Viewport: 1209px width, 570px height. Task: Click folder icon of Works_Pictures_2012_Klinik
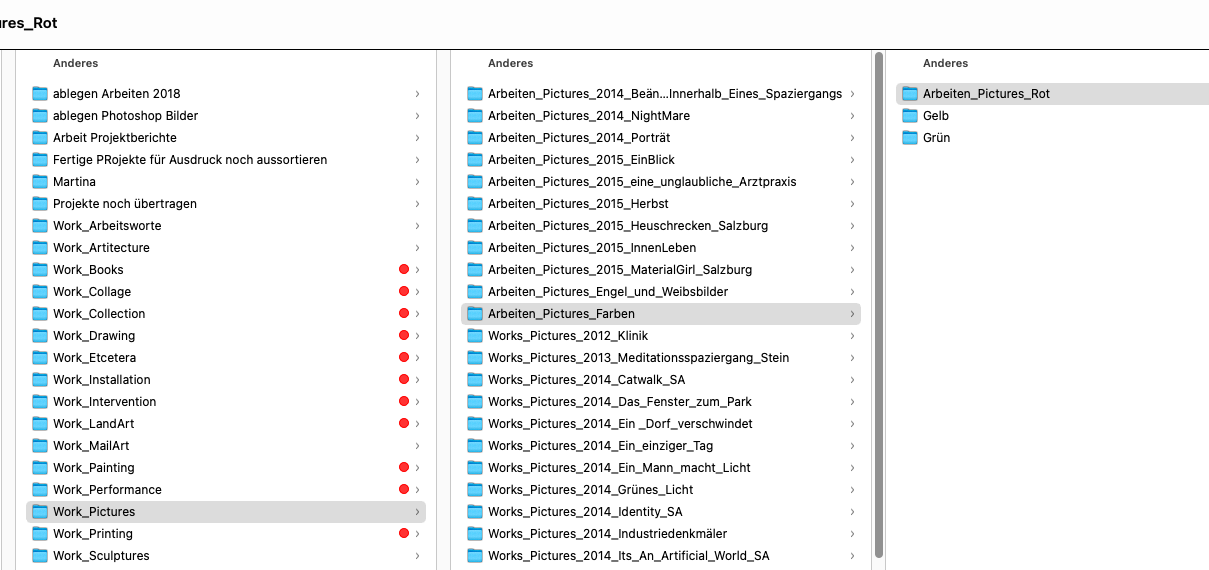pyautogui.click(x=475, y=336)
